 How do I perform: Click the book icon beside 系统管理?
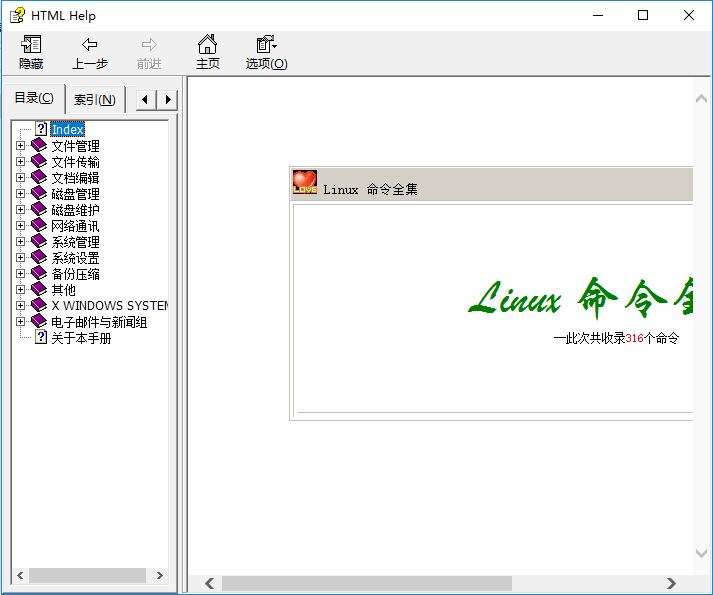39,241
